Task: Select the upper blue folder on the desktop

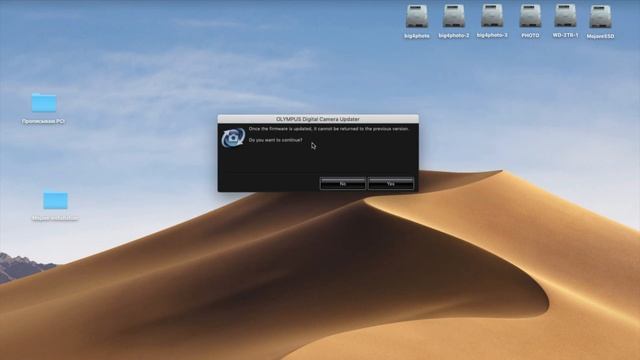Action: 44,102
